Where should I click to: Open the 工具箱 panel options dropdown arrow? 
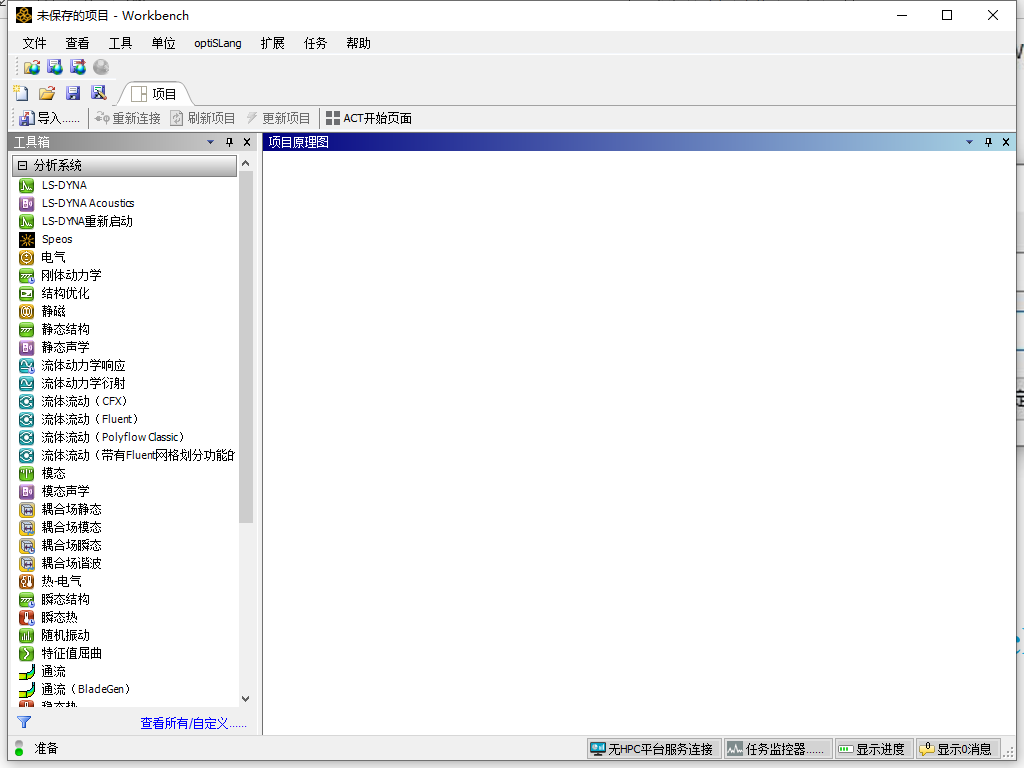point(210,142)
